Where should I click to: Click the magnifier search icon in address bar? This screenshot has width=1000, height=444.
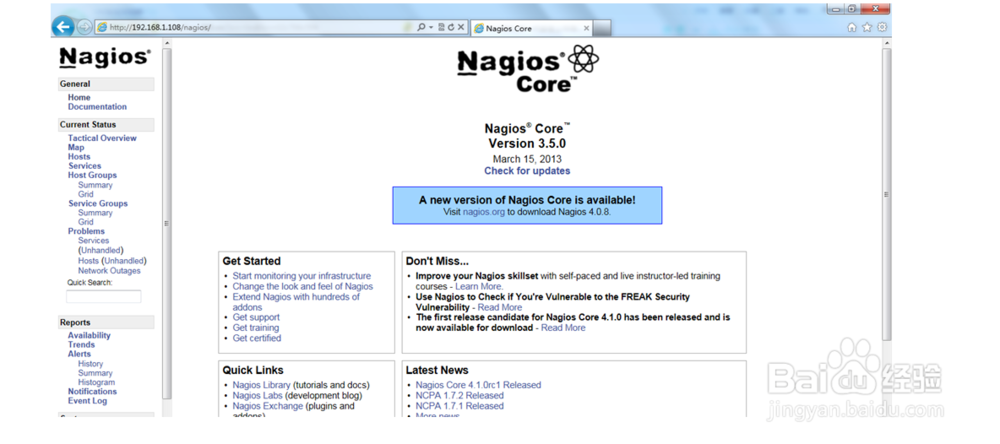421,27
